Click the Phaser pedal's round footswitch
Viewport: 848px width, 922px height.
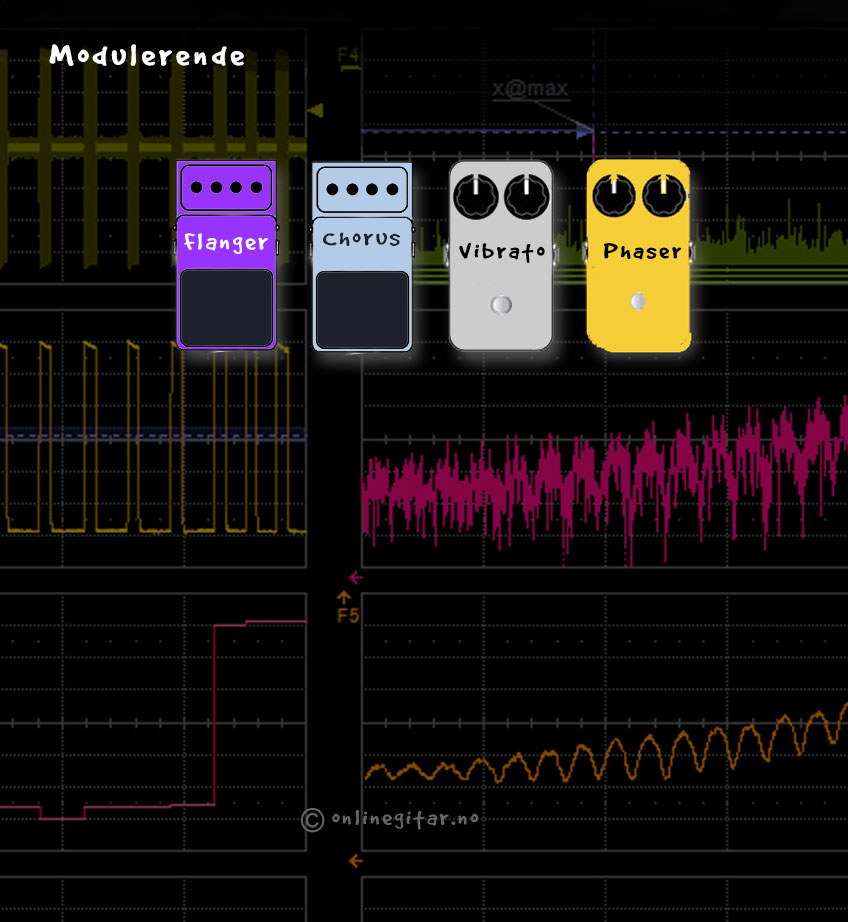pos(638,301)
